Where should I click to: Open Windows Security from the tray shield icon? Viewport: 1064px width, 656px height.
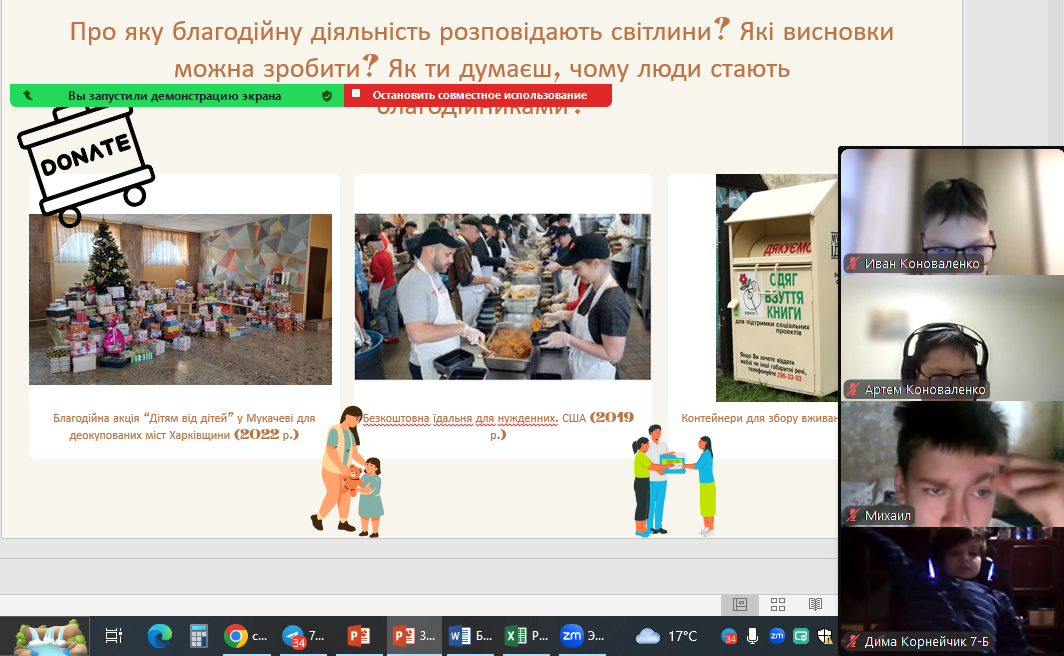[825, 636]
